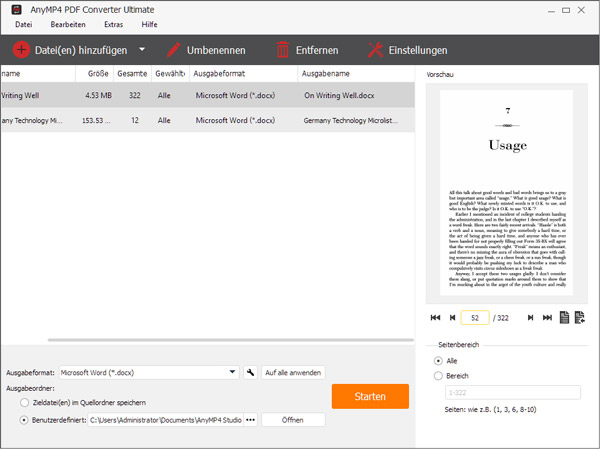Click Auf alle anwenden button
Image resolution: width=600 pixels, height=449 pixels.
pos(293,372)
